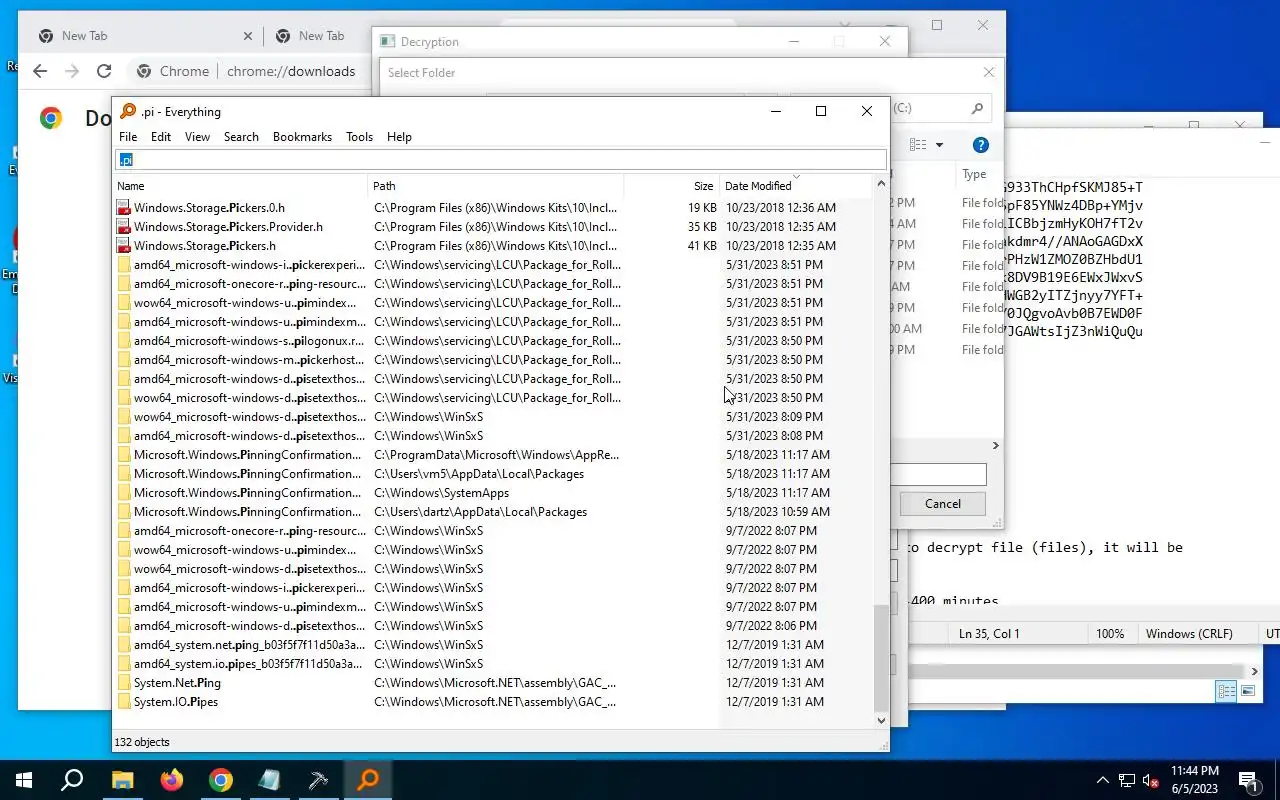Sort results by Name column
Viewport: 1280px width, 800px height.
click(x=241, y=186)
